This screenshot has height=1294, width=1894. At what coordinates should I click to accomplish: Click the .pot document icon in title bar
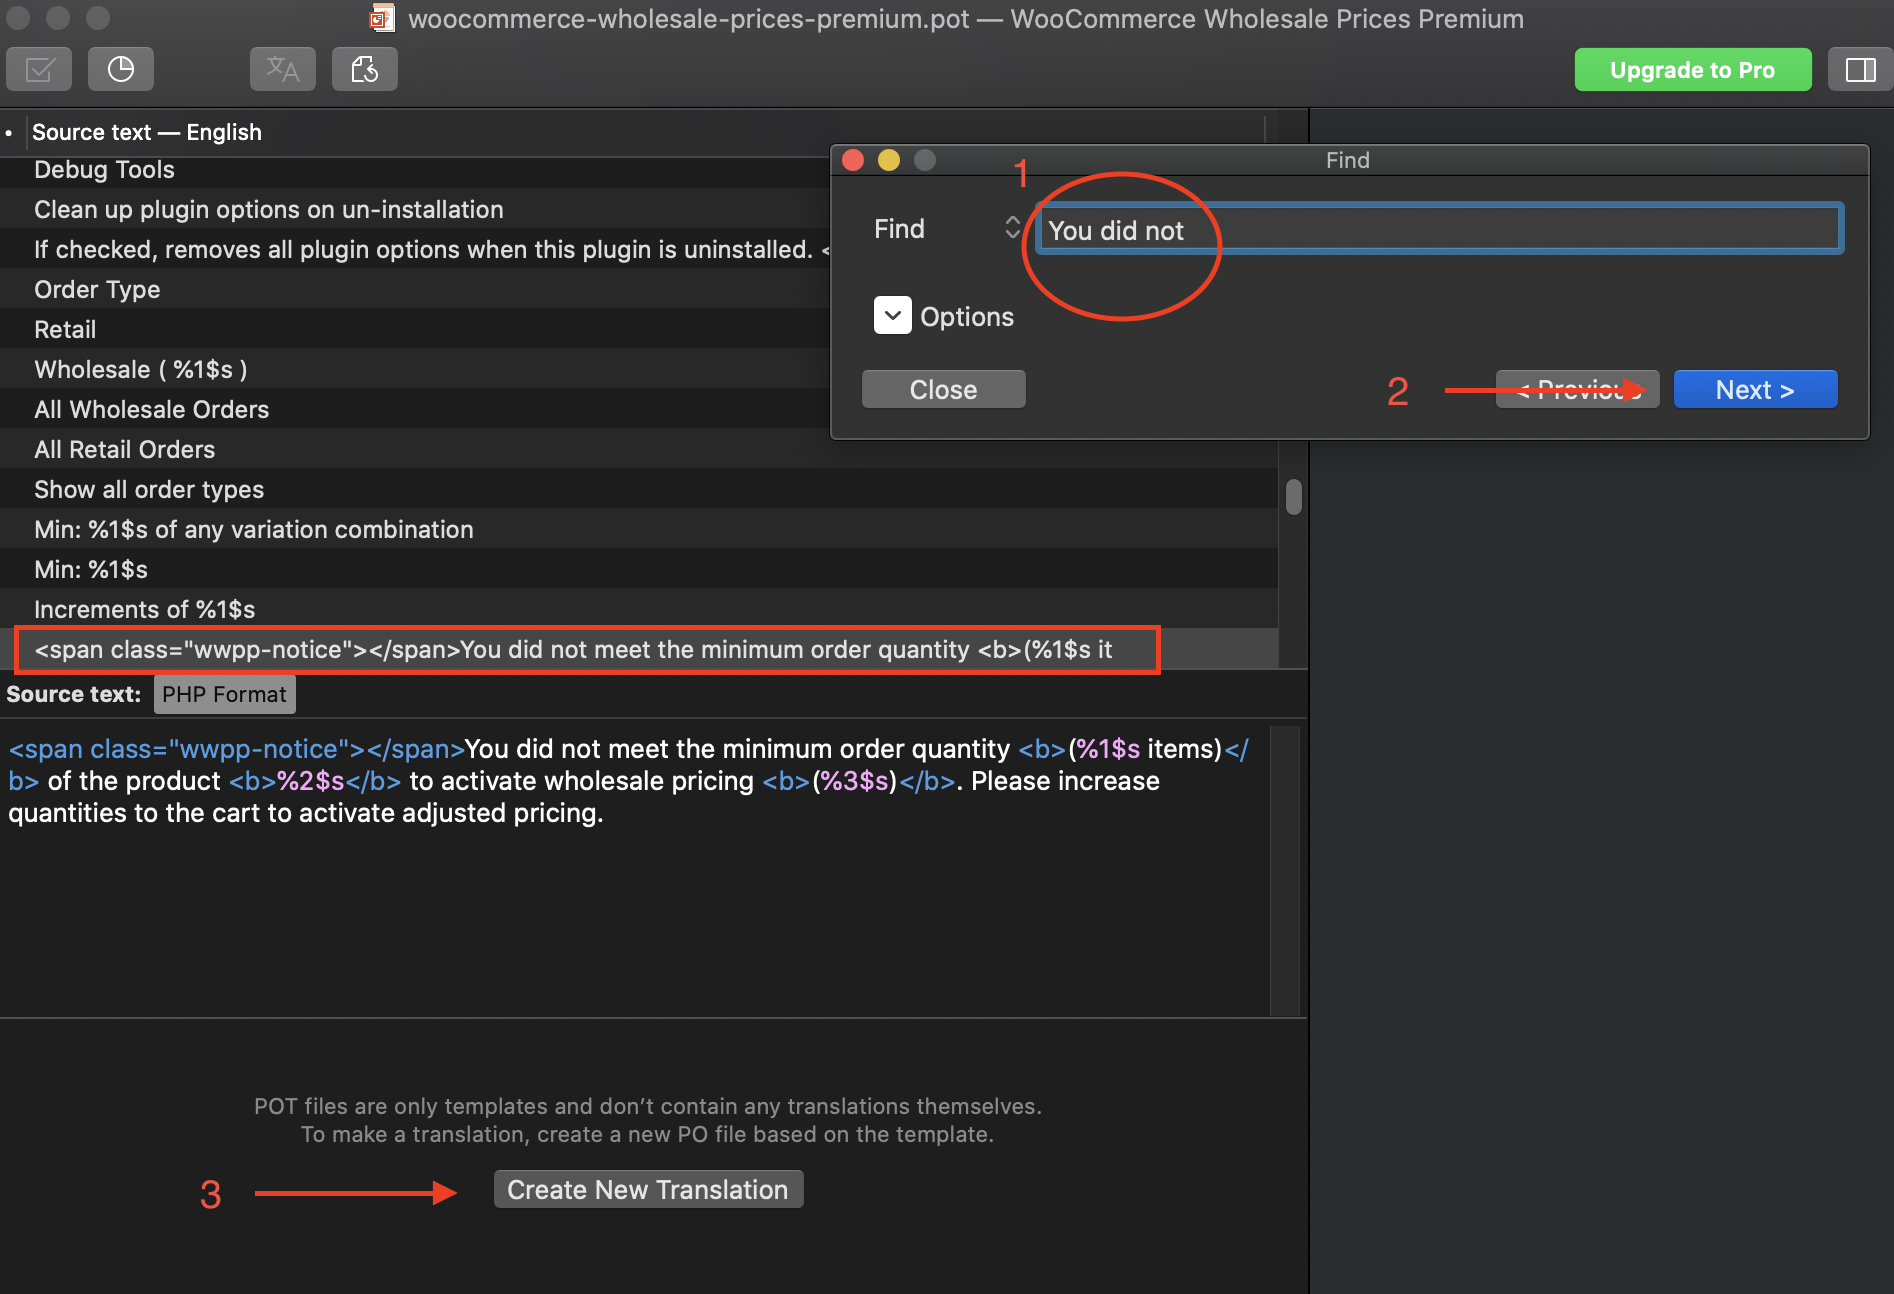(x=382, y=18)
